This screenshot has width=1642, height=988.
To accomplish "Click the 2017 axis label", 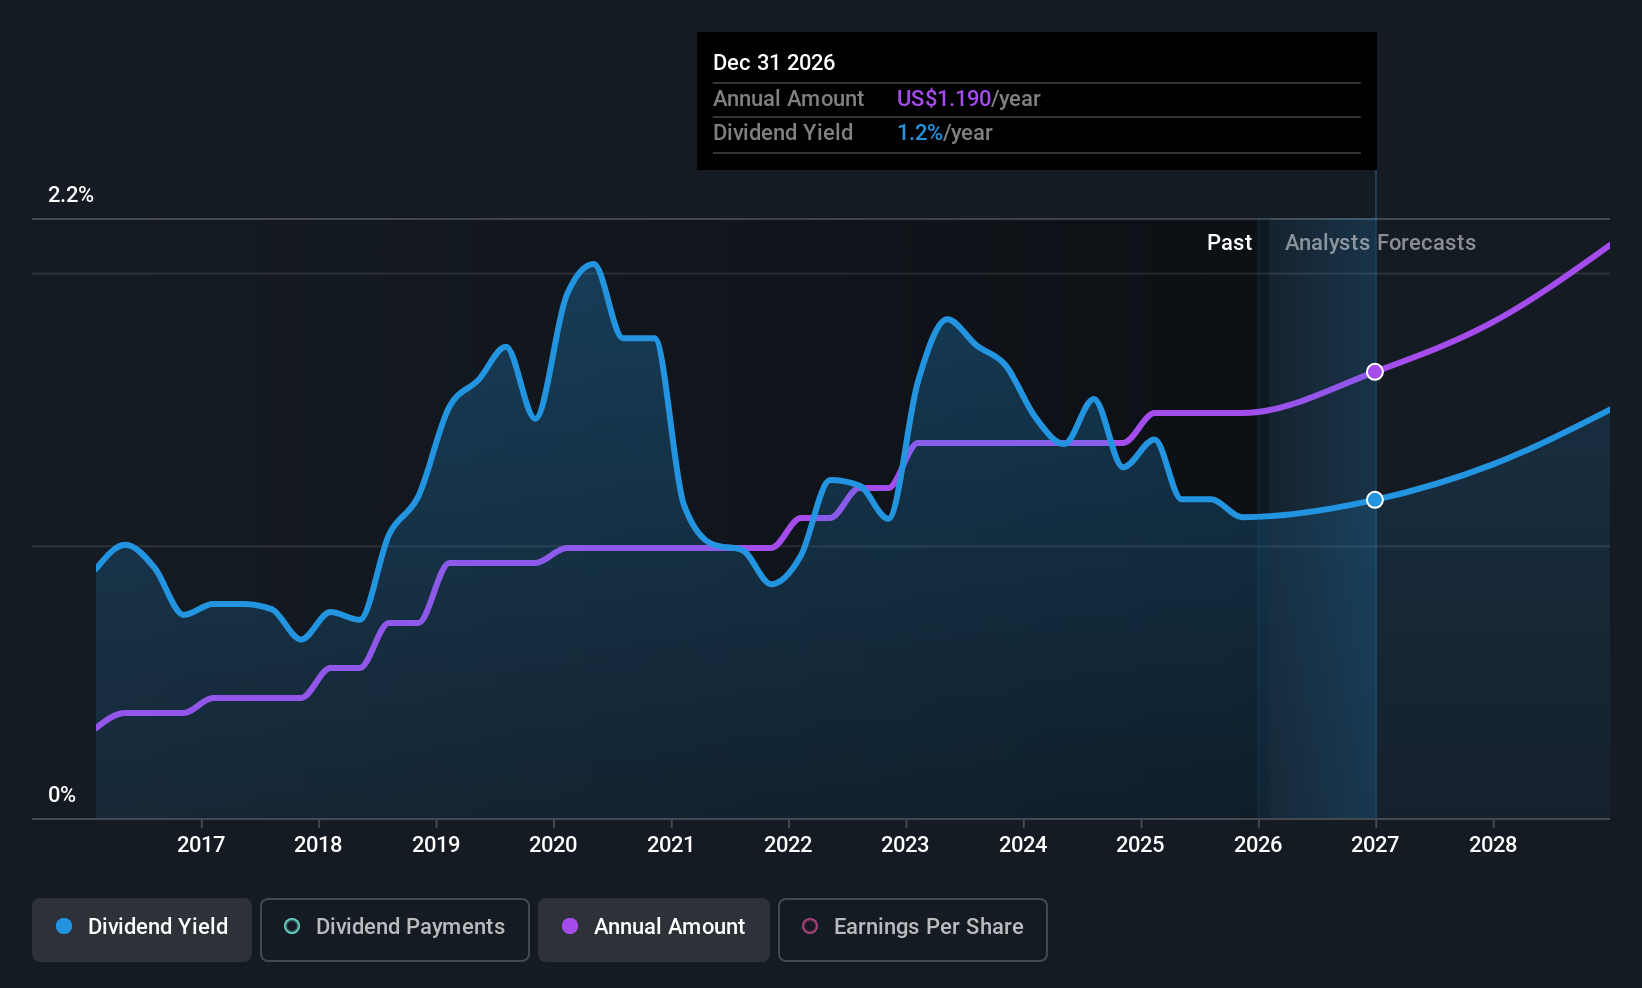I will pos(201,844).
